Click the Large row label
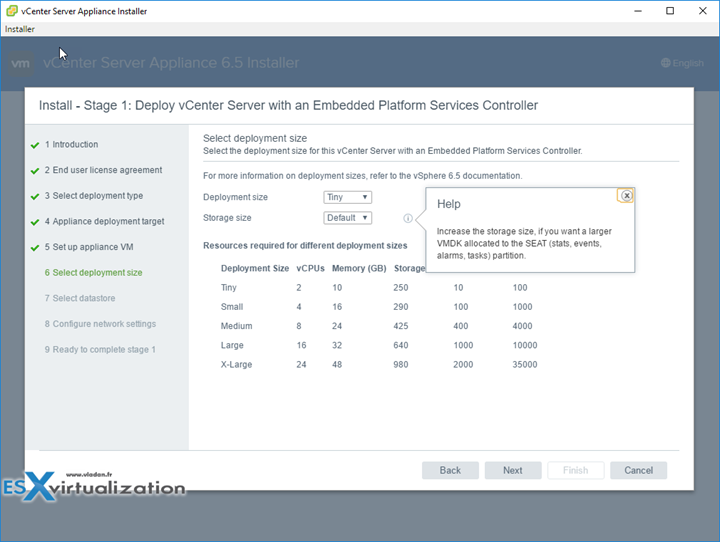Screen dimensions: 720x542 [x=232, y=345]
